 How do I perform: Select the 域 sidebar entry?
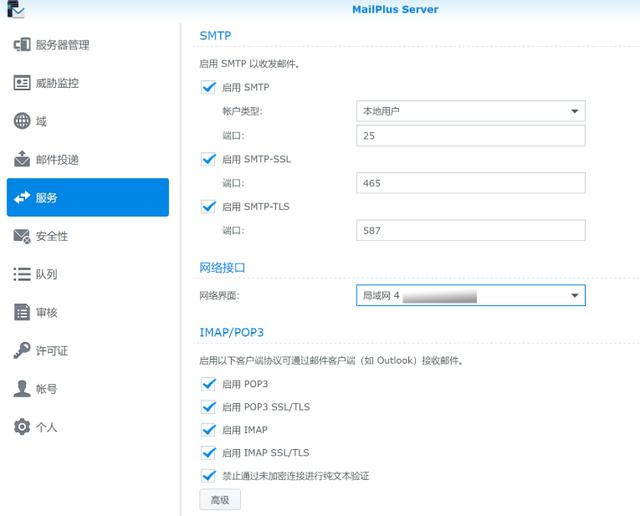[88, 121]
